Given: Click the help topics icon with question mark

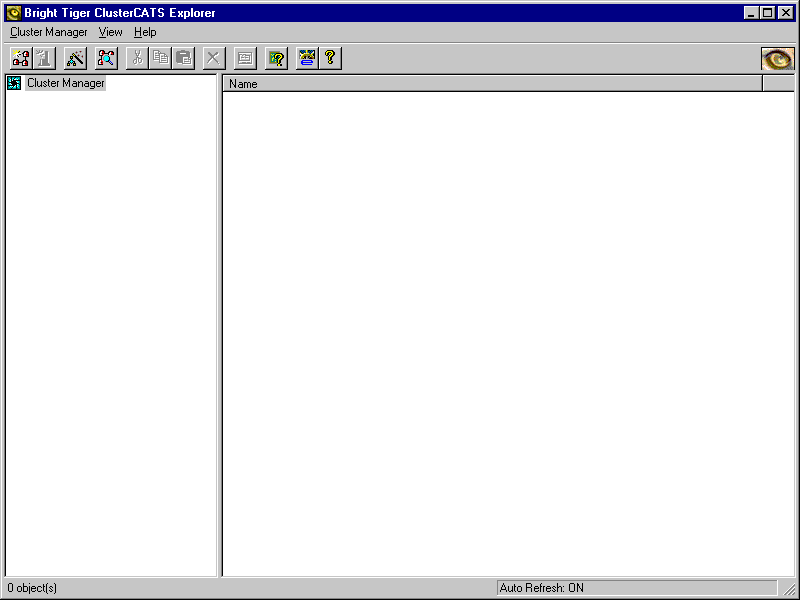Looking at the screenshot, I should pyautogui.click(x=276, y=58).
